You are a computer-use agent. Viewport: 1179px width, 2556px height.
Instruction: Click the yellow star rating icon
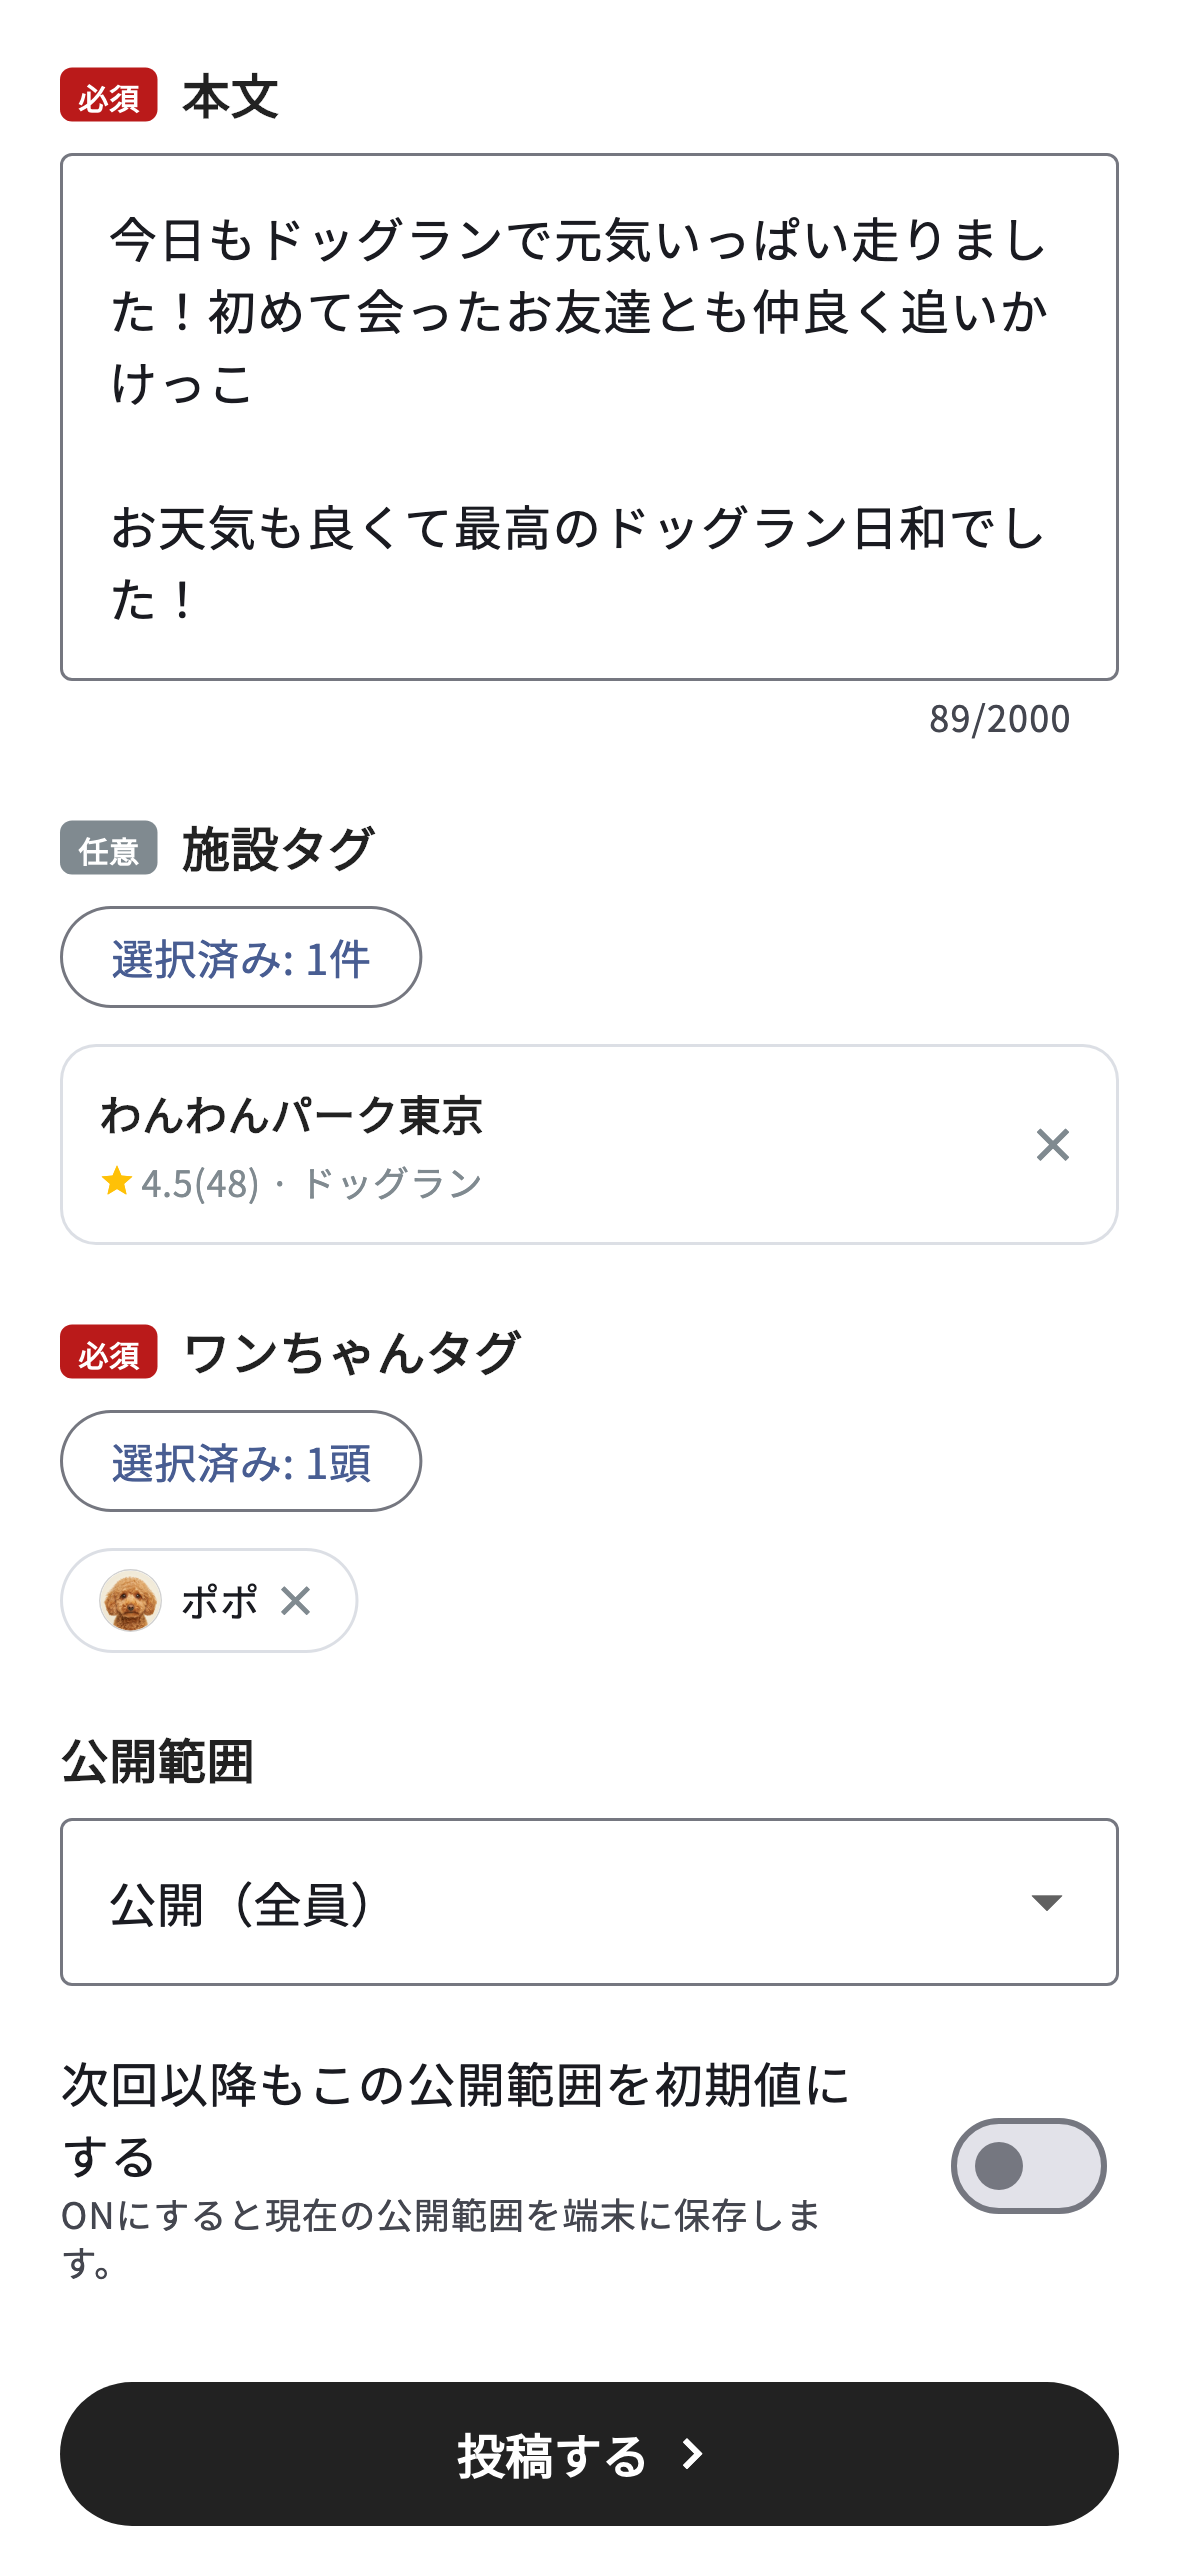[117, 1181]
